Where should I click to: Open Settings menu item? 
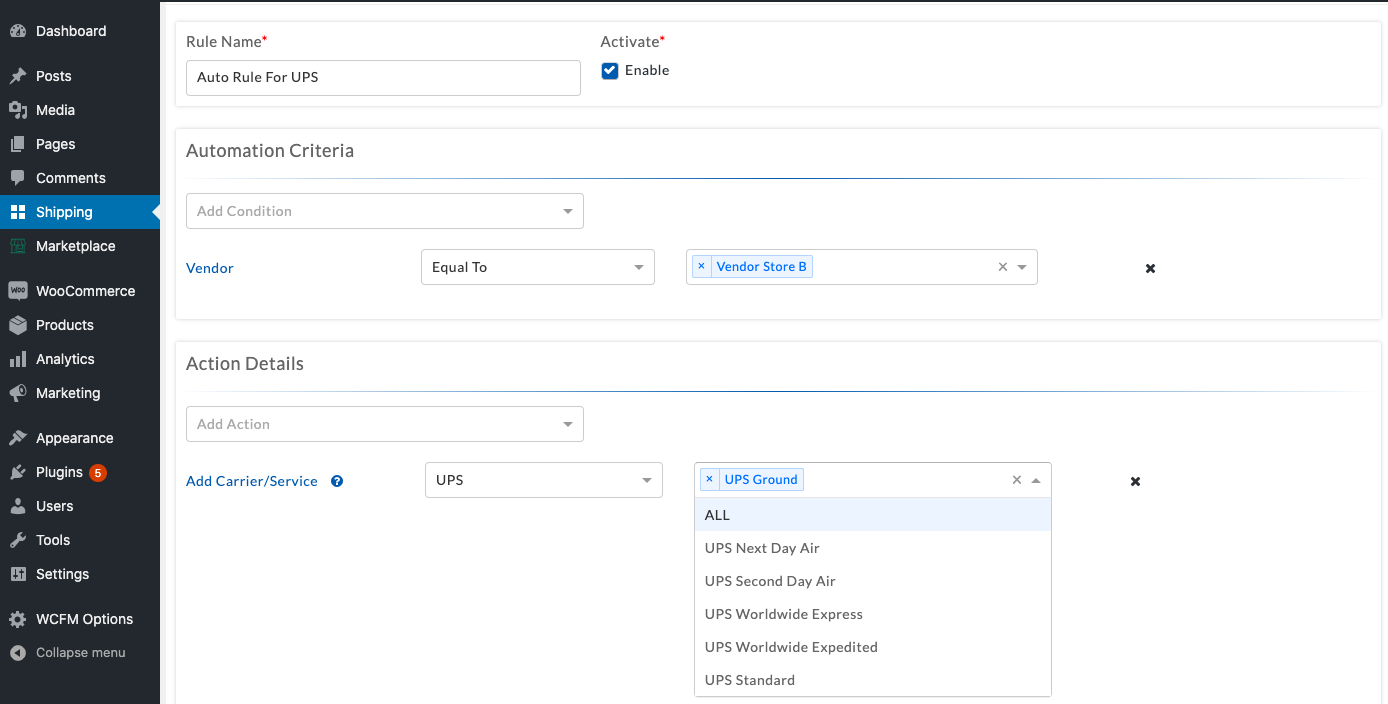click(x=63, y=574)
